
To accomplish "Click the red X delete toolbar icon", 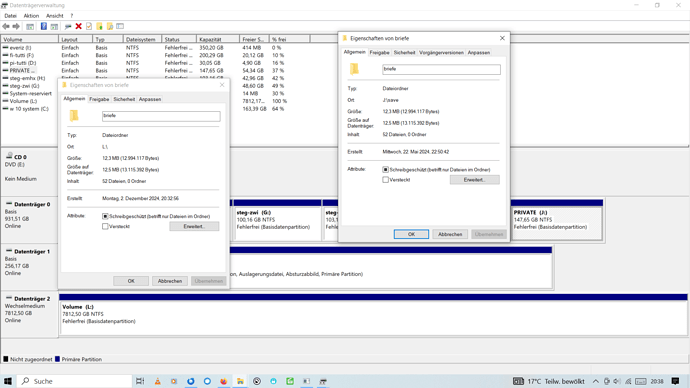I will [x=79, y=26].
